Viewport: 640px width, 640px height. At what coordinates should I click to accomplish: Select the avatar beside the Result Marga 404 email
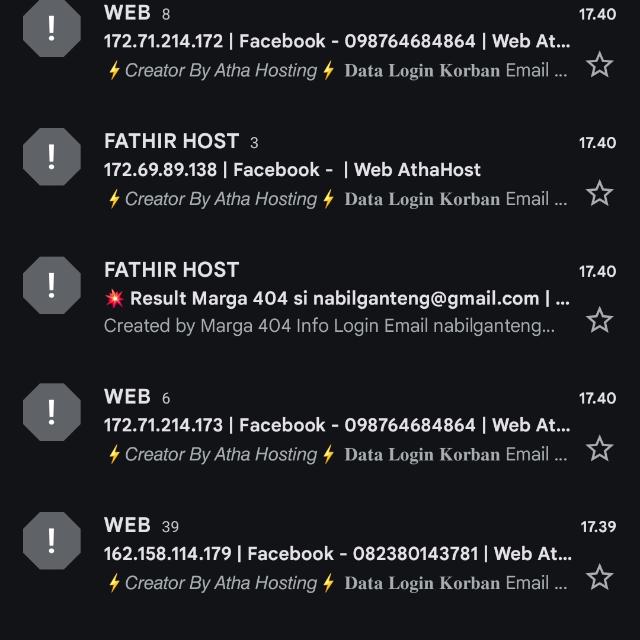(x=51, y=285)
